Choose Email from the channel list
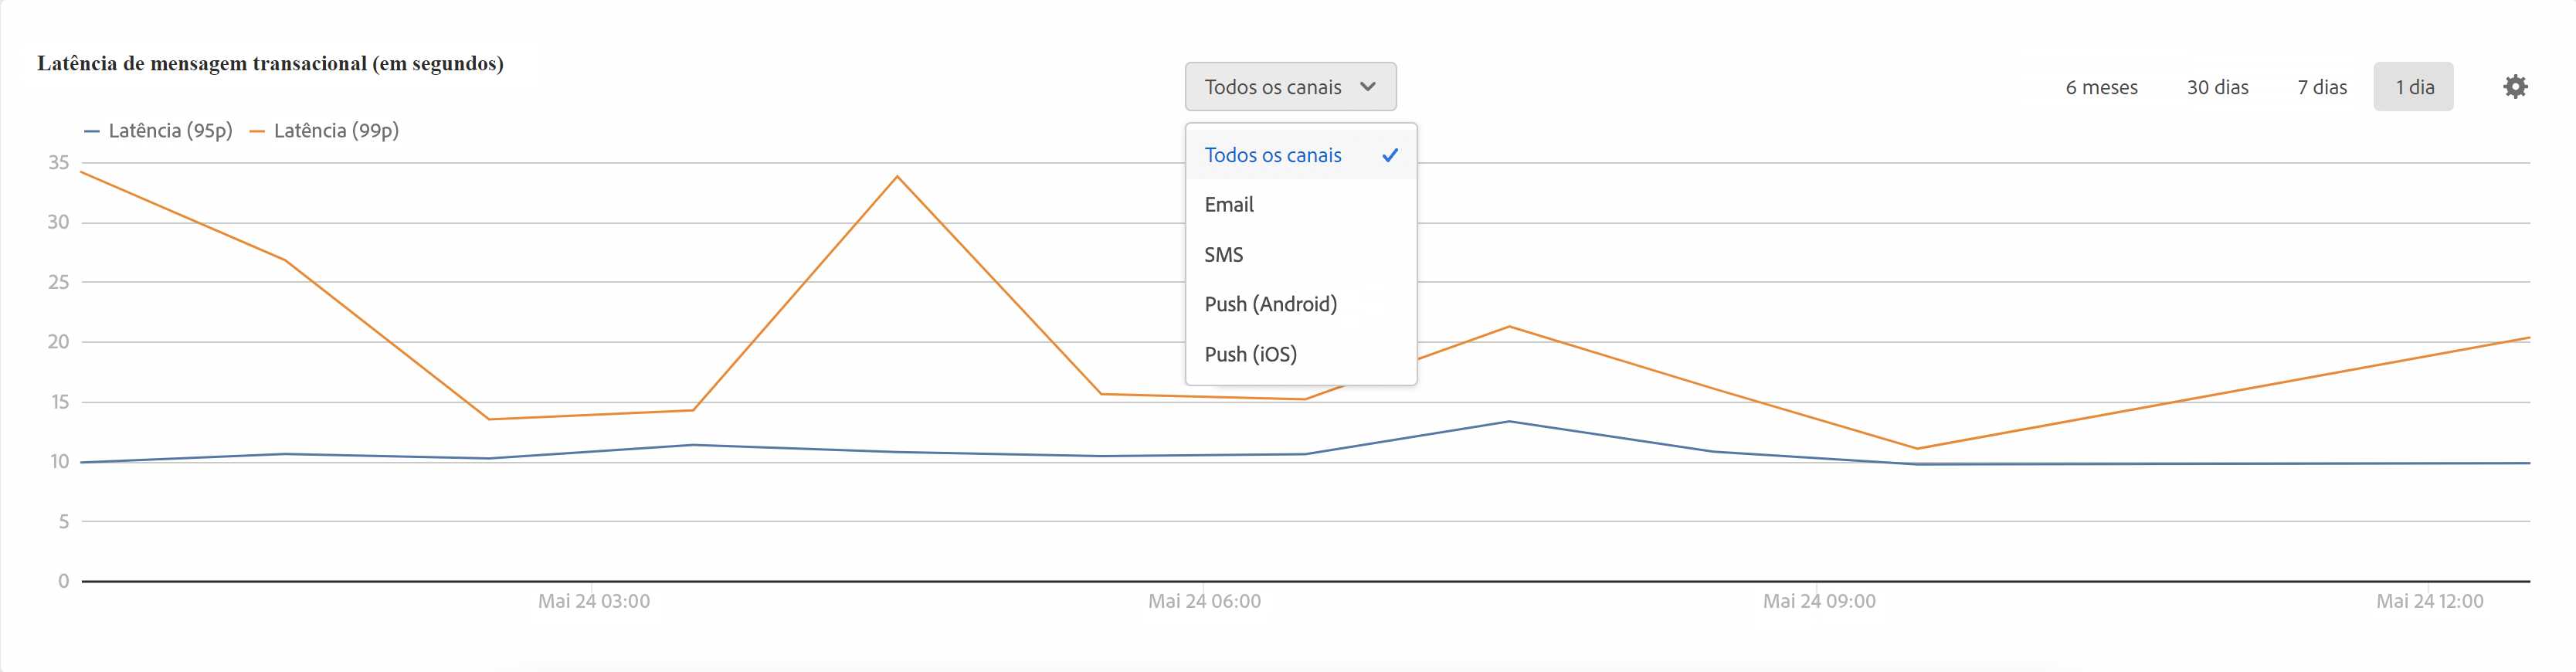 (x=1229, y=205)
